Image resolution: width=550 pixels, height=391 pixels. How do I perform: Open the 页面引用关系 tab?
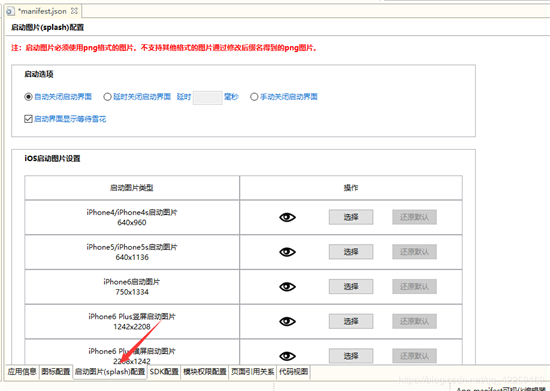[253, 372]
